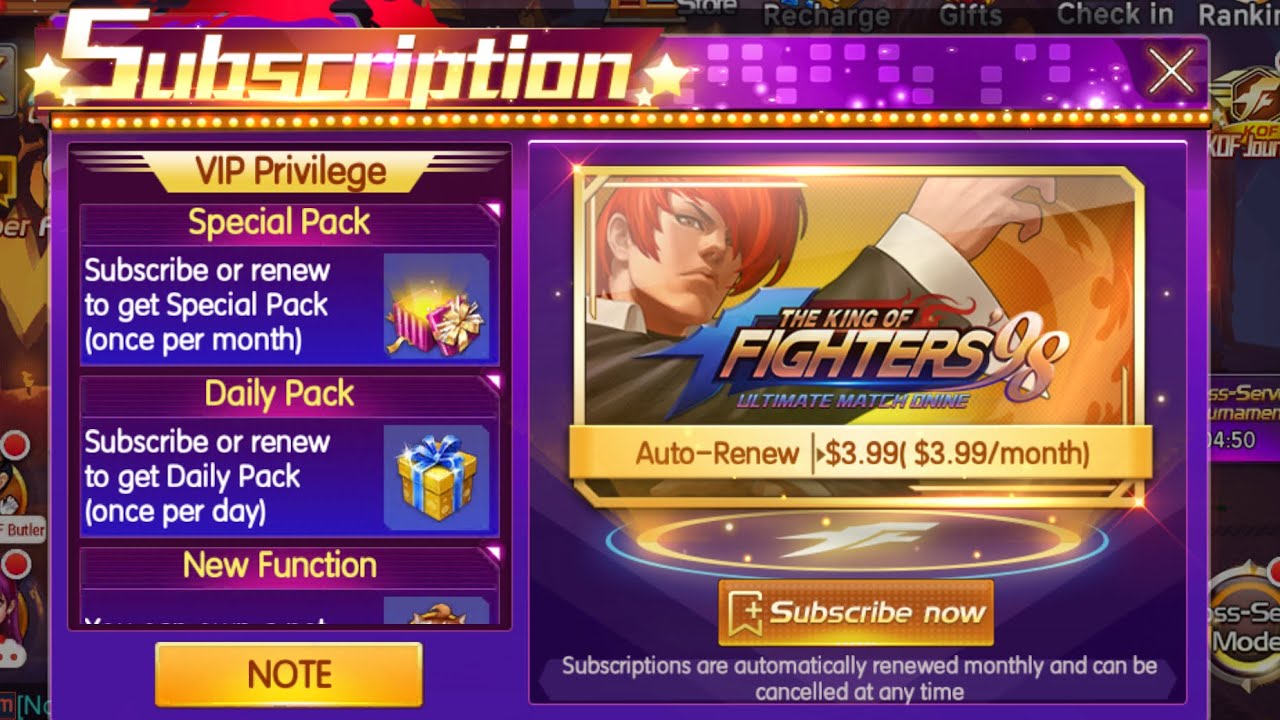This screenshot has height=720, width=1280.
Task: Open the Ranking menu at top
Action: click(1238, 15)
